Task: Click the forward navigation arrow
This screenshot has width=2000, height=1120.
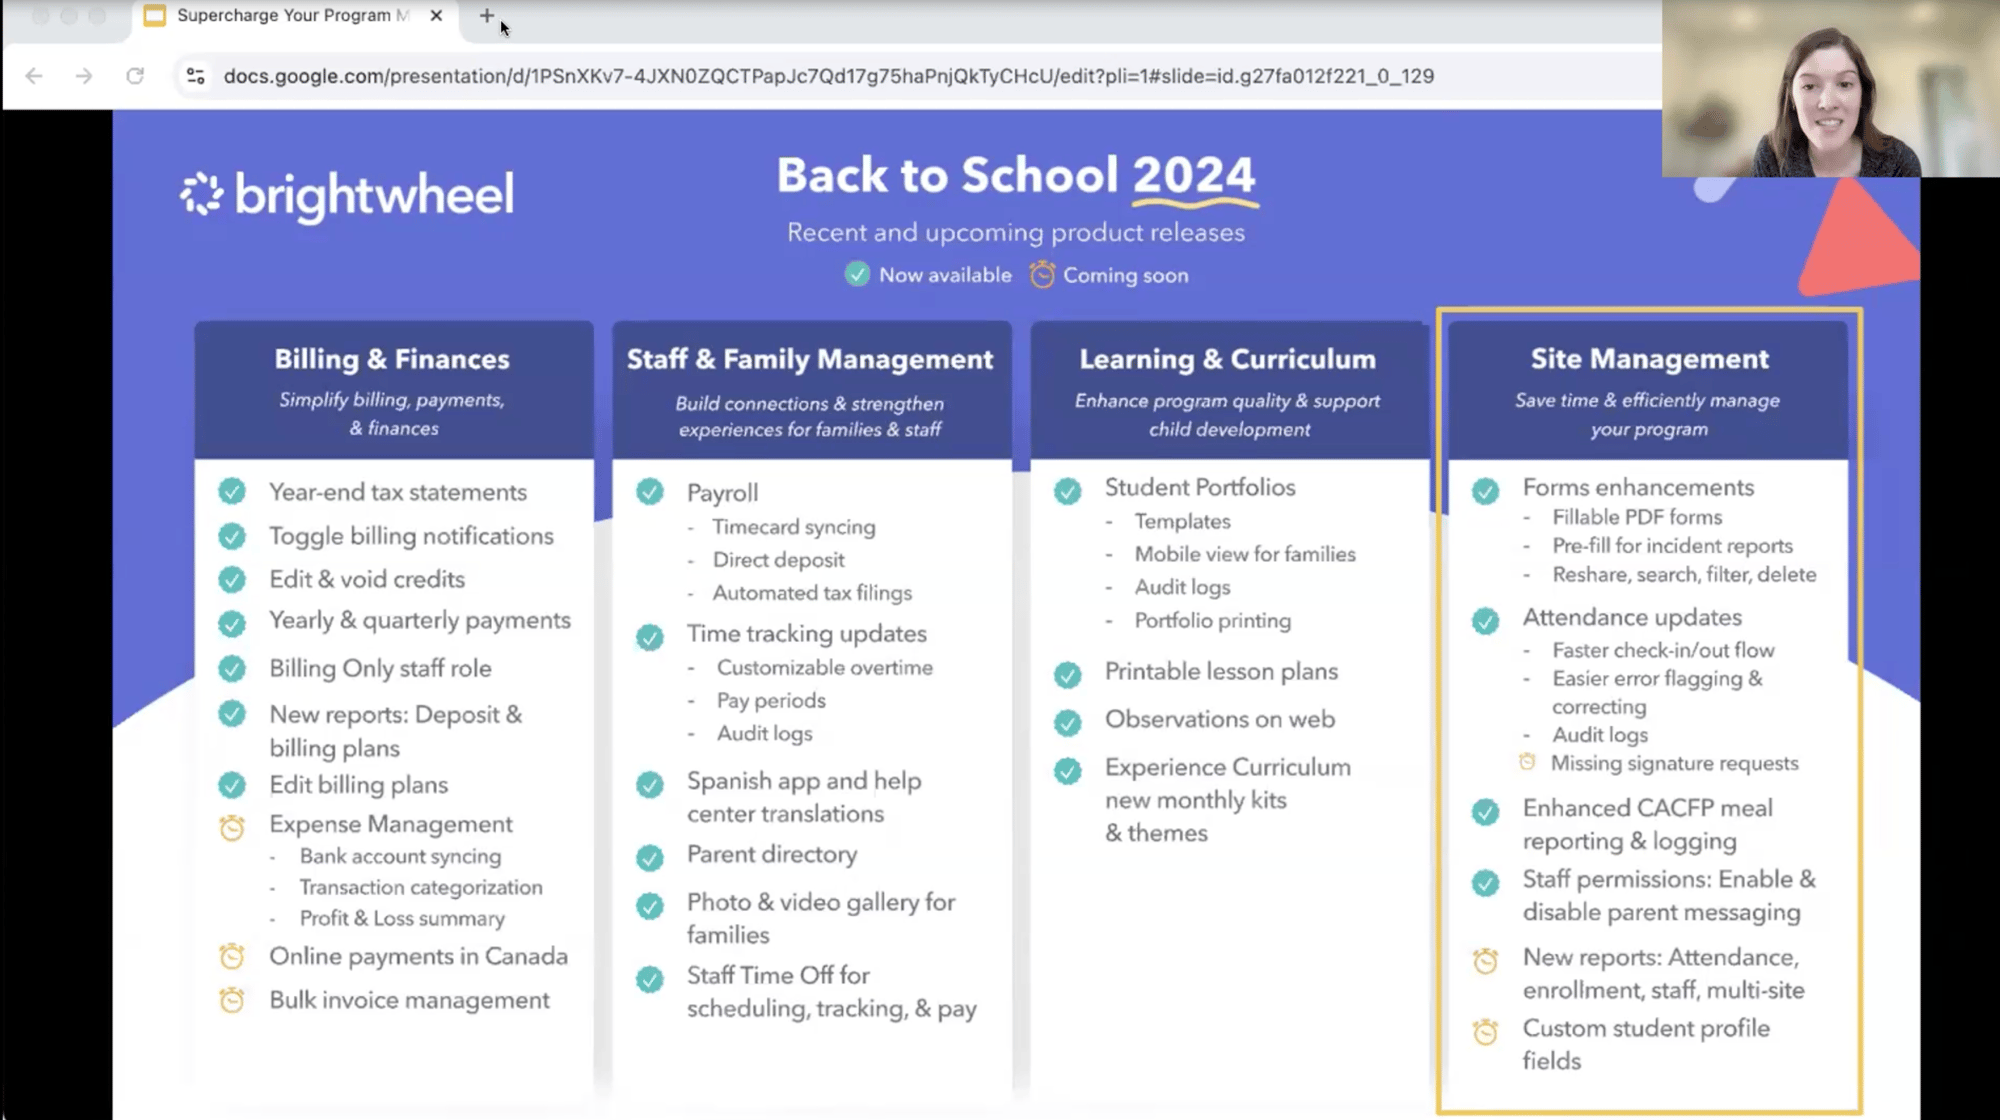Action: (x=85, y=75)
